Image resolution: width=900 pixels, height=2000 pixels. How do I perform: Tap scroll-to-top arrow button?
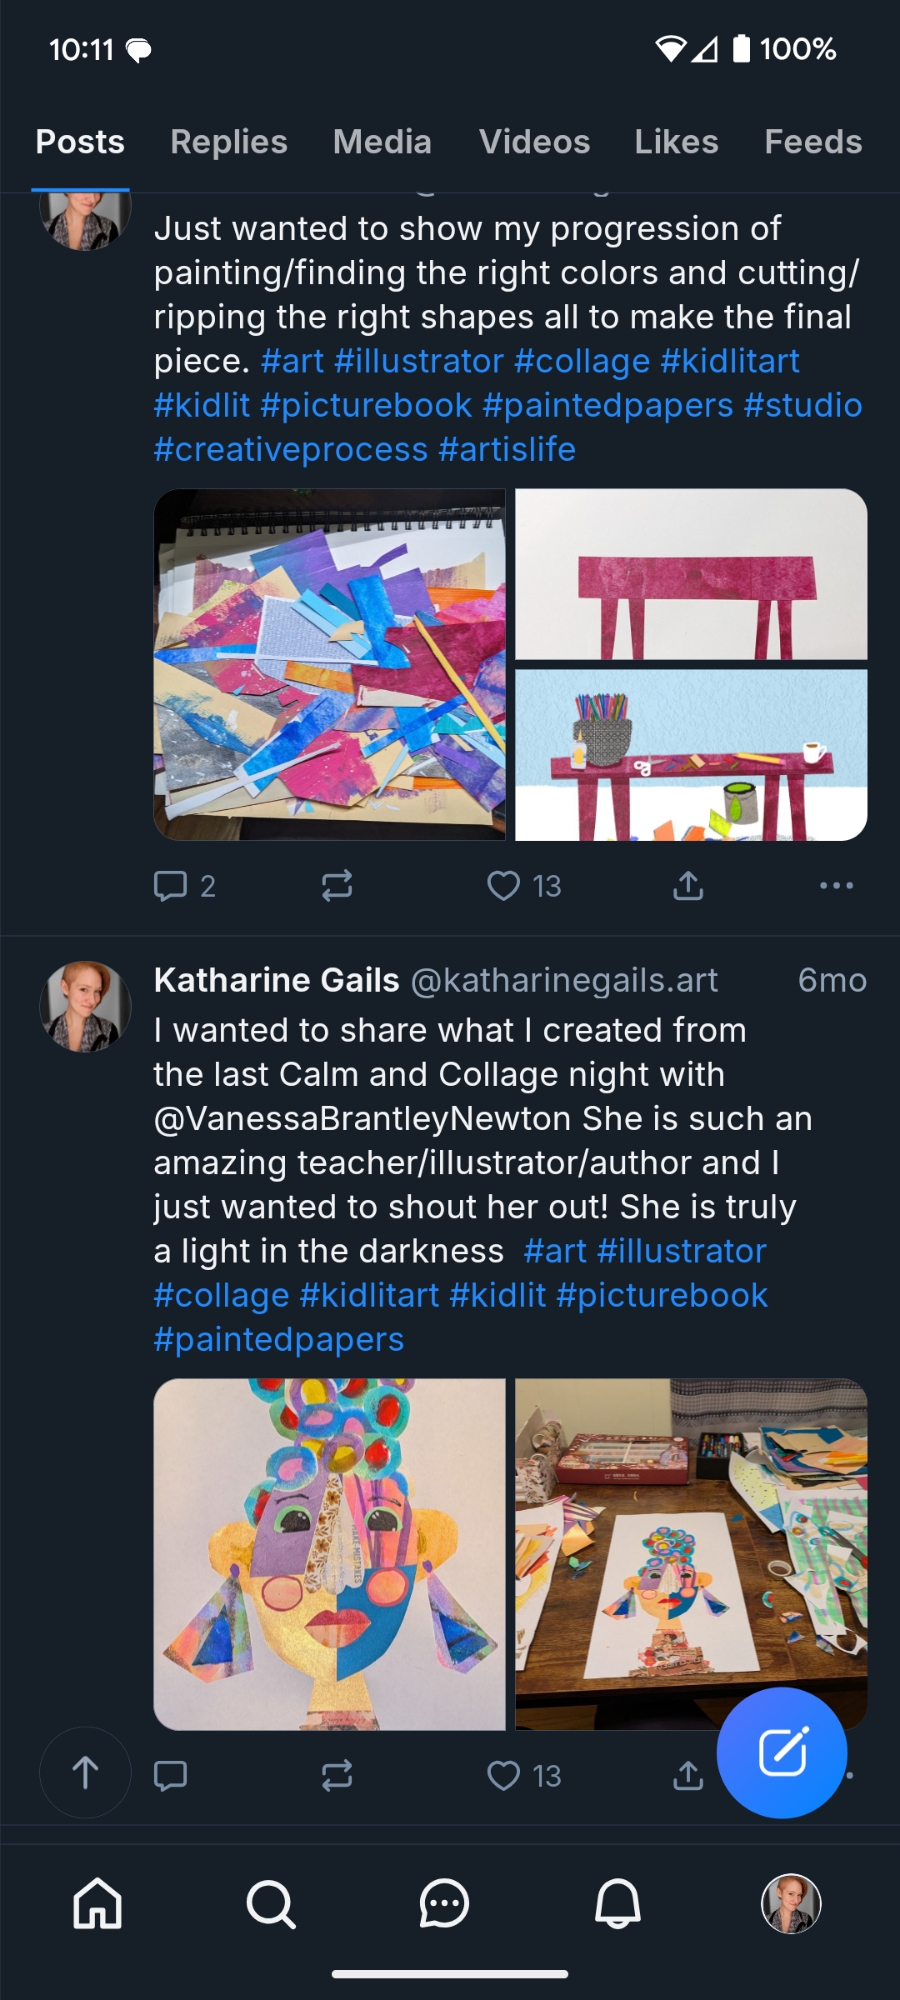(85, 1773)
